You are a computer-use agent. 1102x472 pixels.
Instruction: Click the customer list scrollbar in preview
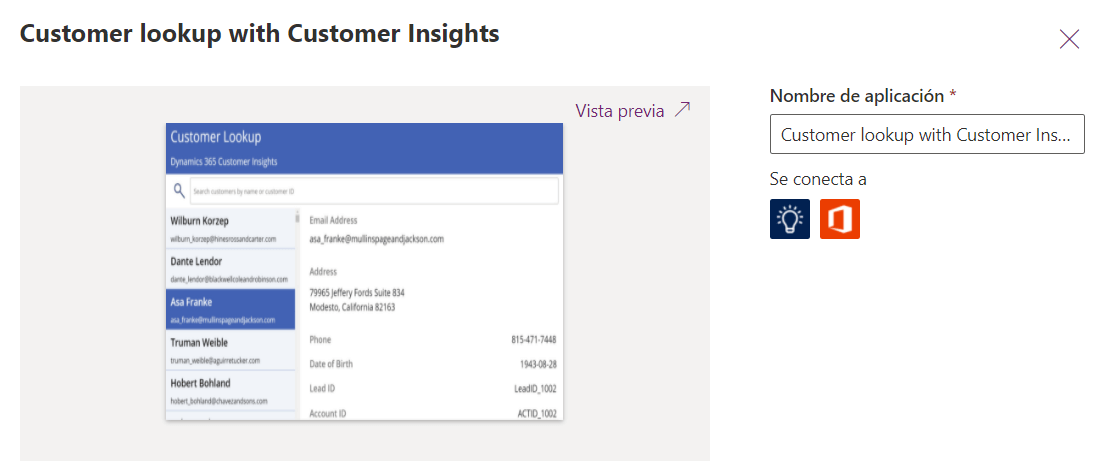pos(296,217)
